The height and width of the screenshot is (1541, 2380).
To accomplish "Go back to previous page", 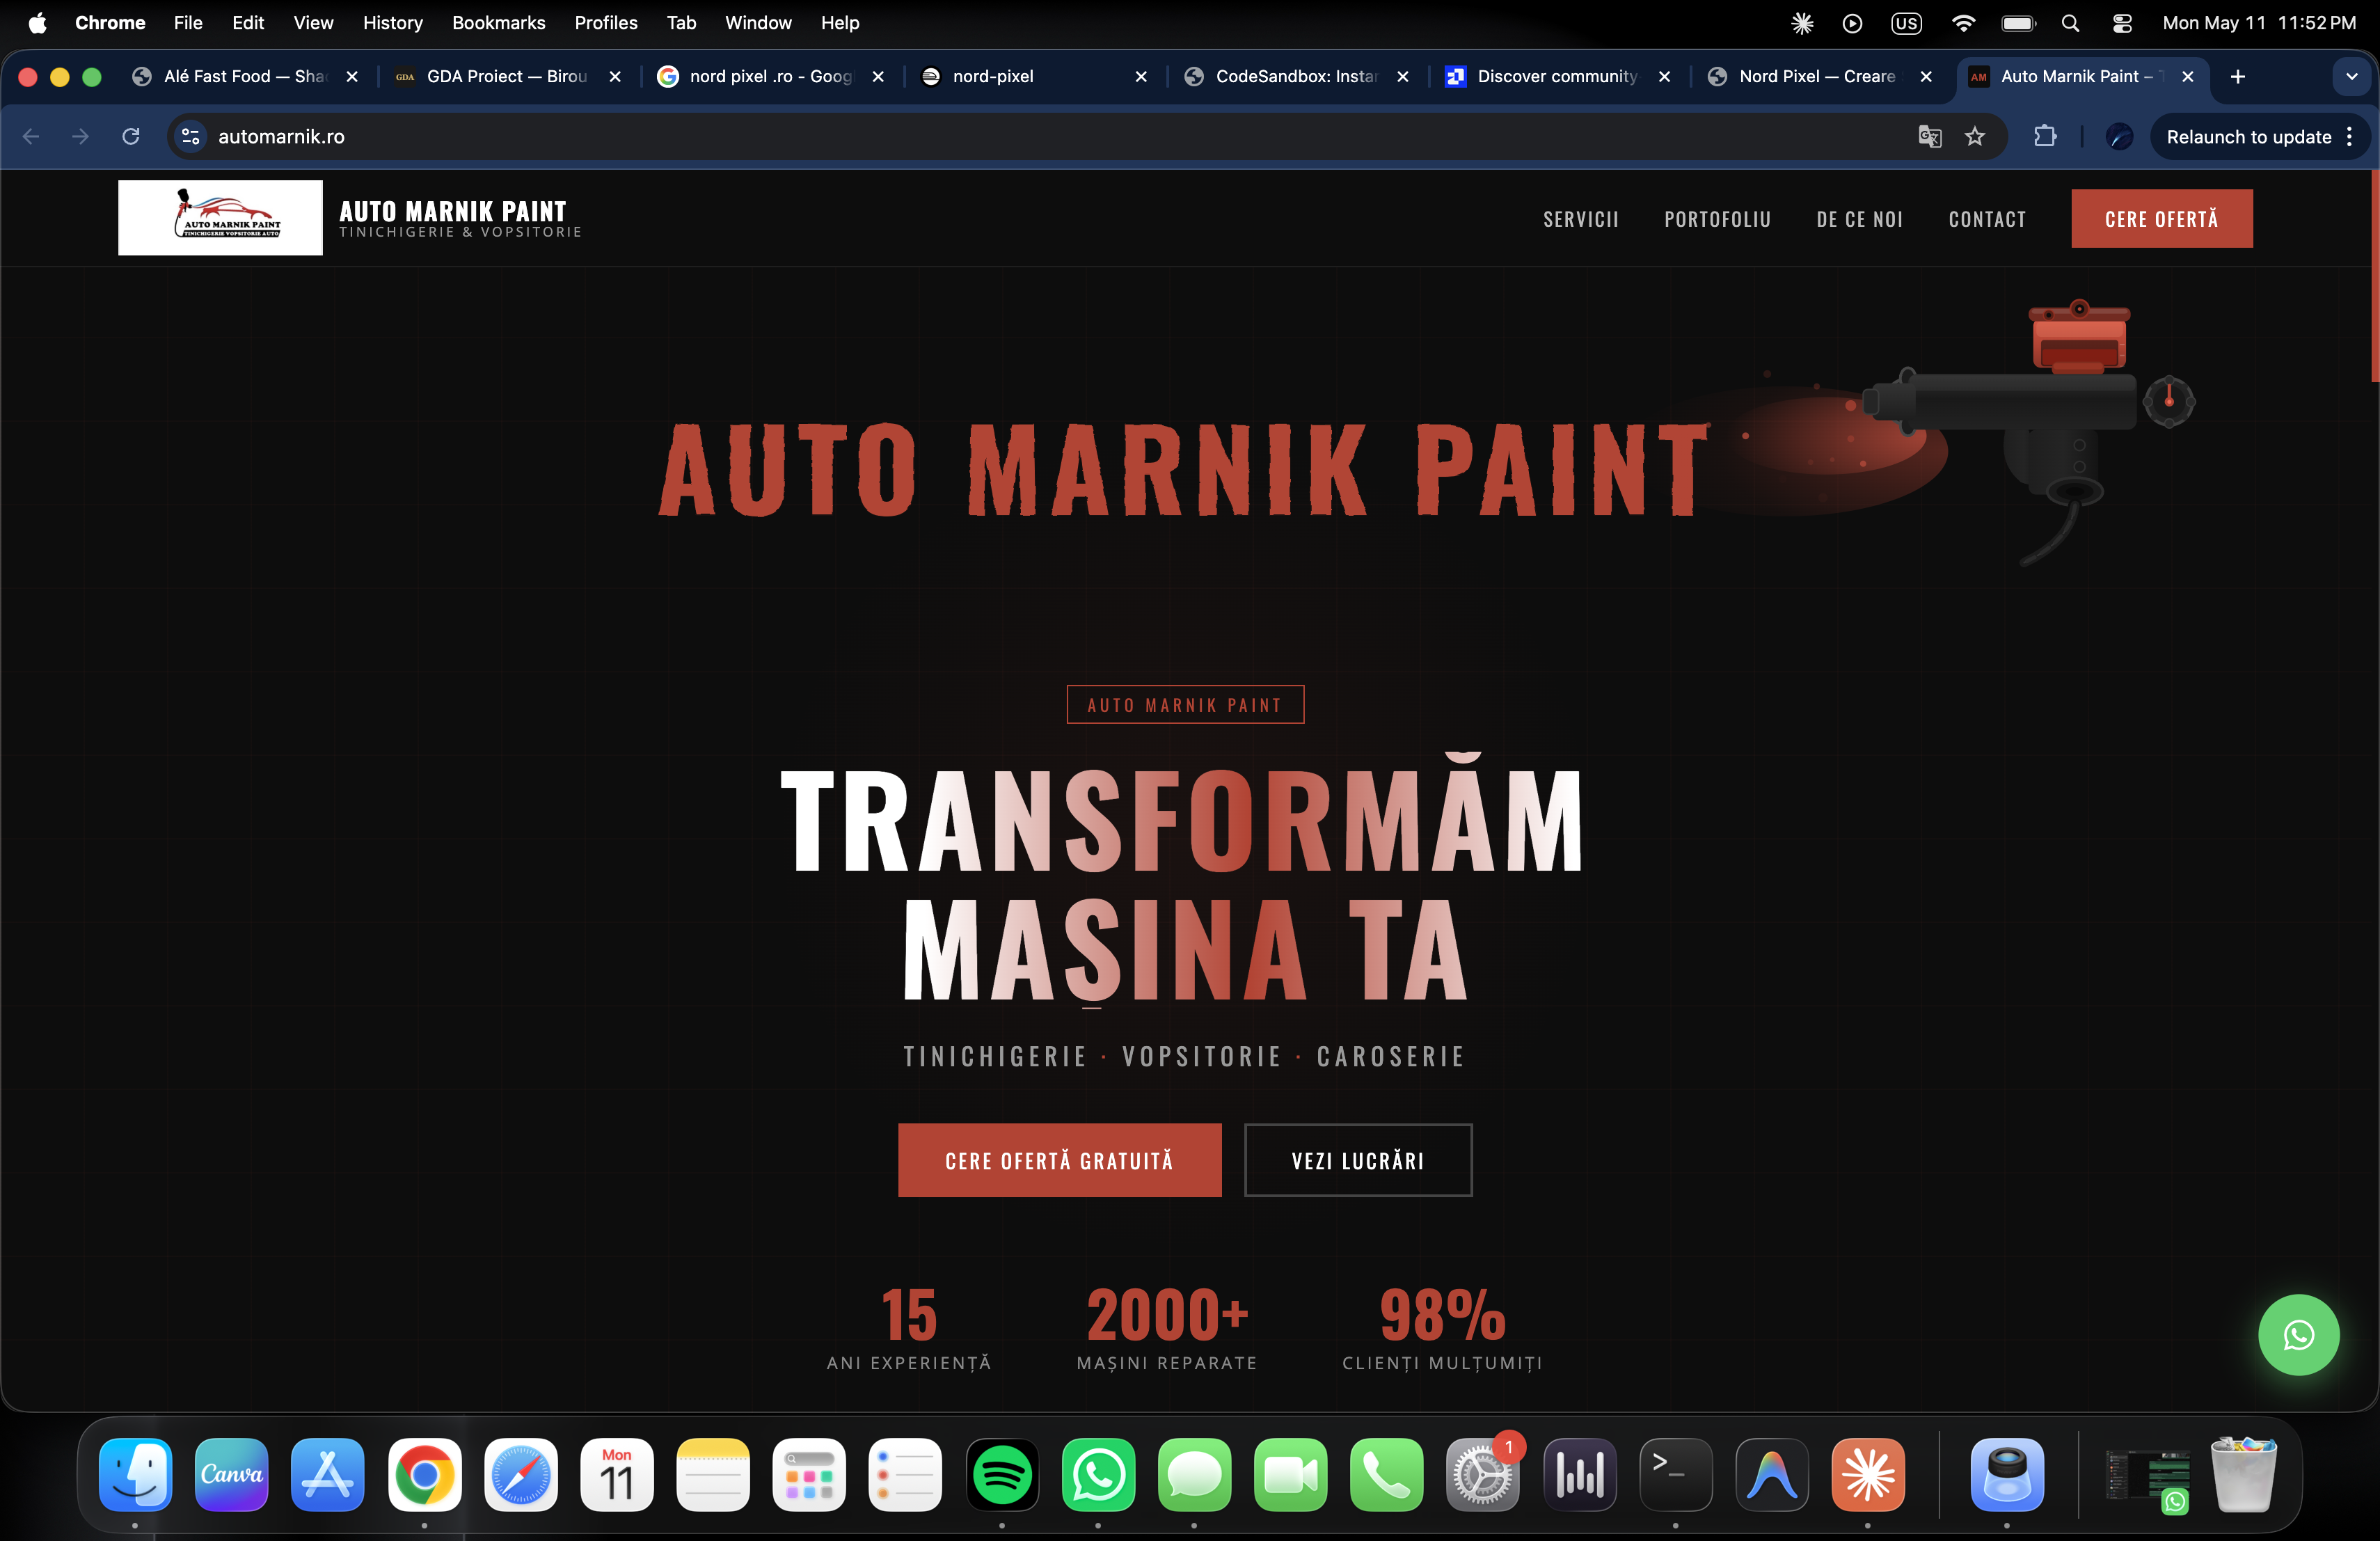I will coord(31,136).
